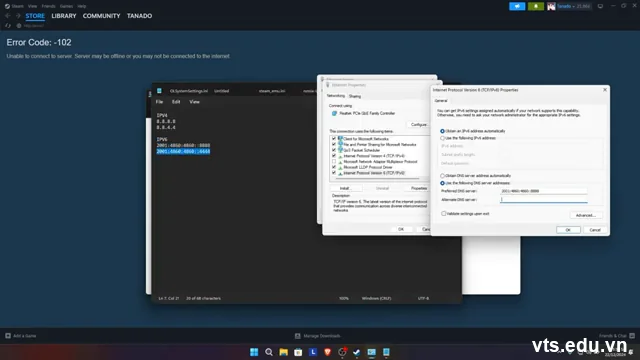Open the taskbar app with red badge

(x=342, y=352)
